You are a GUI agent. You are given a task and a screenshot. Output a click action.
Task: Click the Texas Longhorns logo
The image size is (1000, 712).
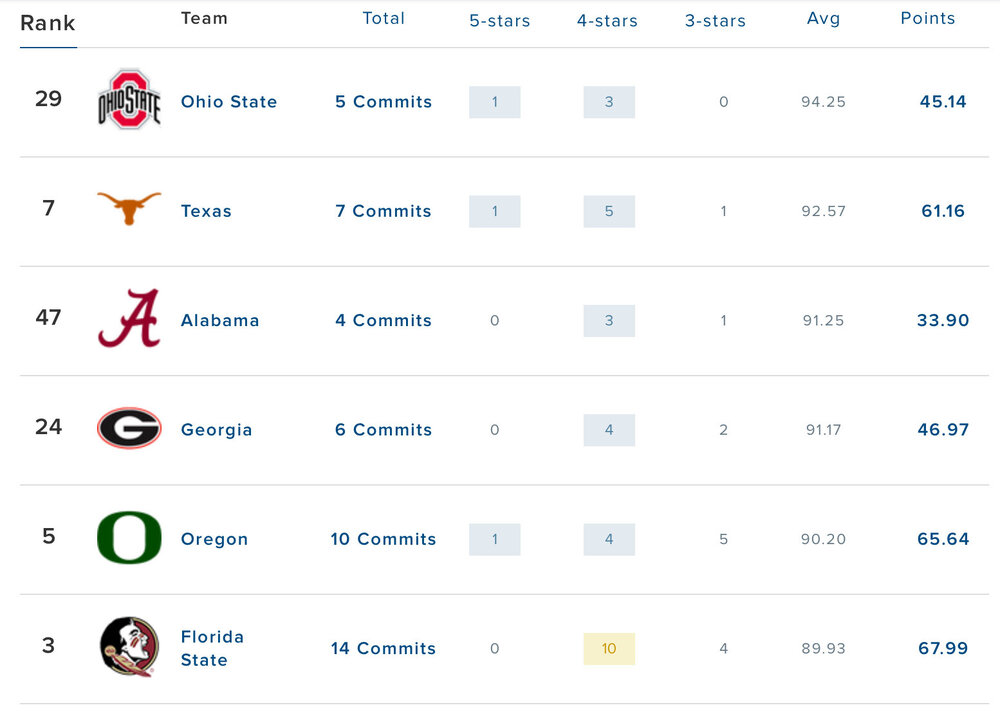click(129, 208)
